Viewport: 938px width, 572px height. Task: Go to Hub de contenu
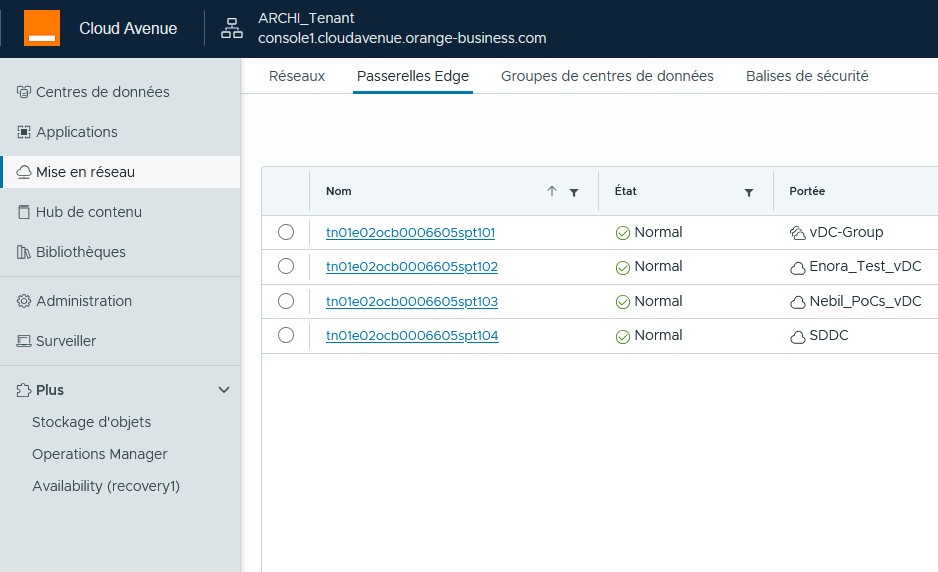coord(88,212)
